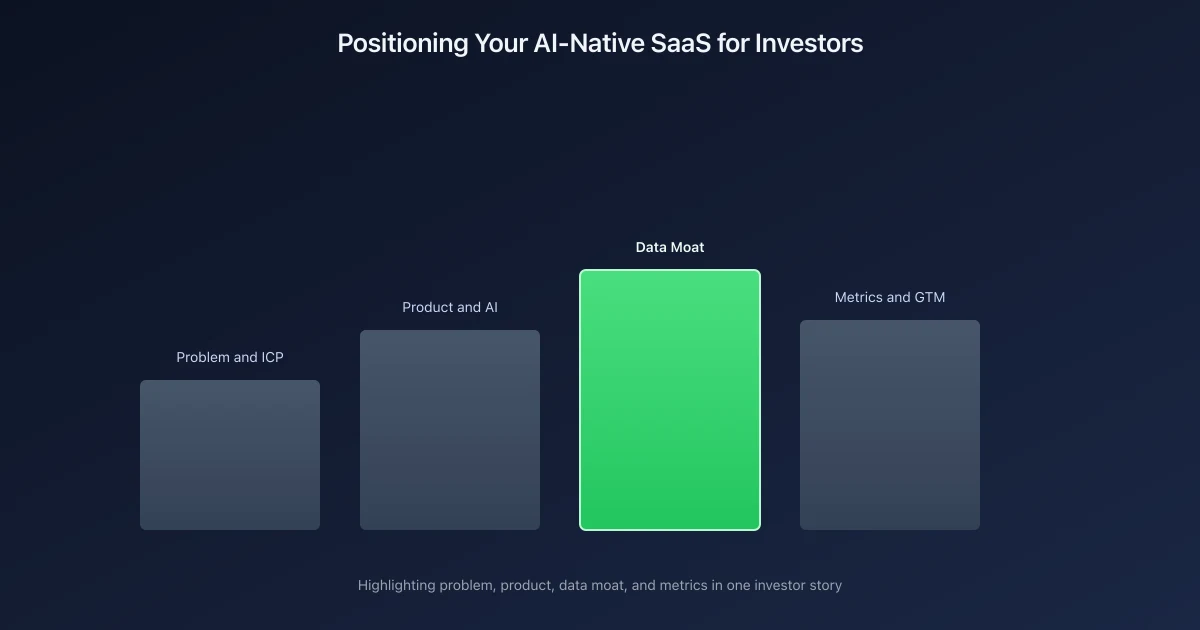Click "Highlighting" in the bottom caption
The width and height of the screenshot is (1200, 630).
pyautogui.click(x=396, y=585)
